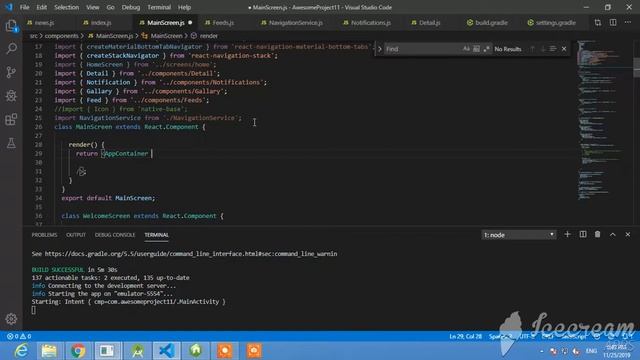The height and width of the screenshot is (360, 640).
Task: Open the Search view in activity bar
Action: tap(11, 49)
